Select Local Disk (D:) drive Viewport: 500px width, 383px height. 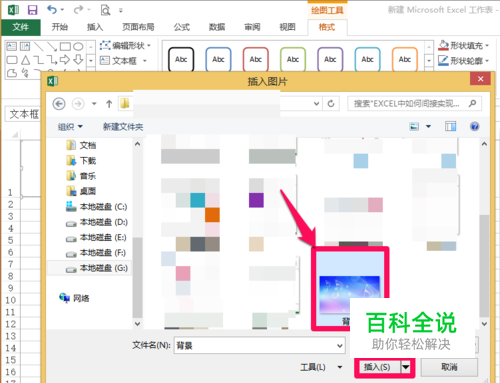point(96,222)
